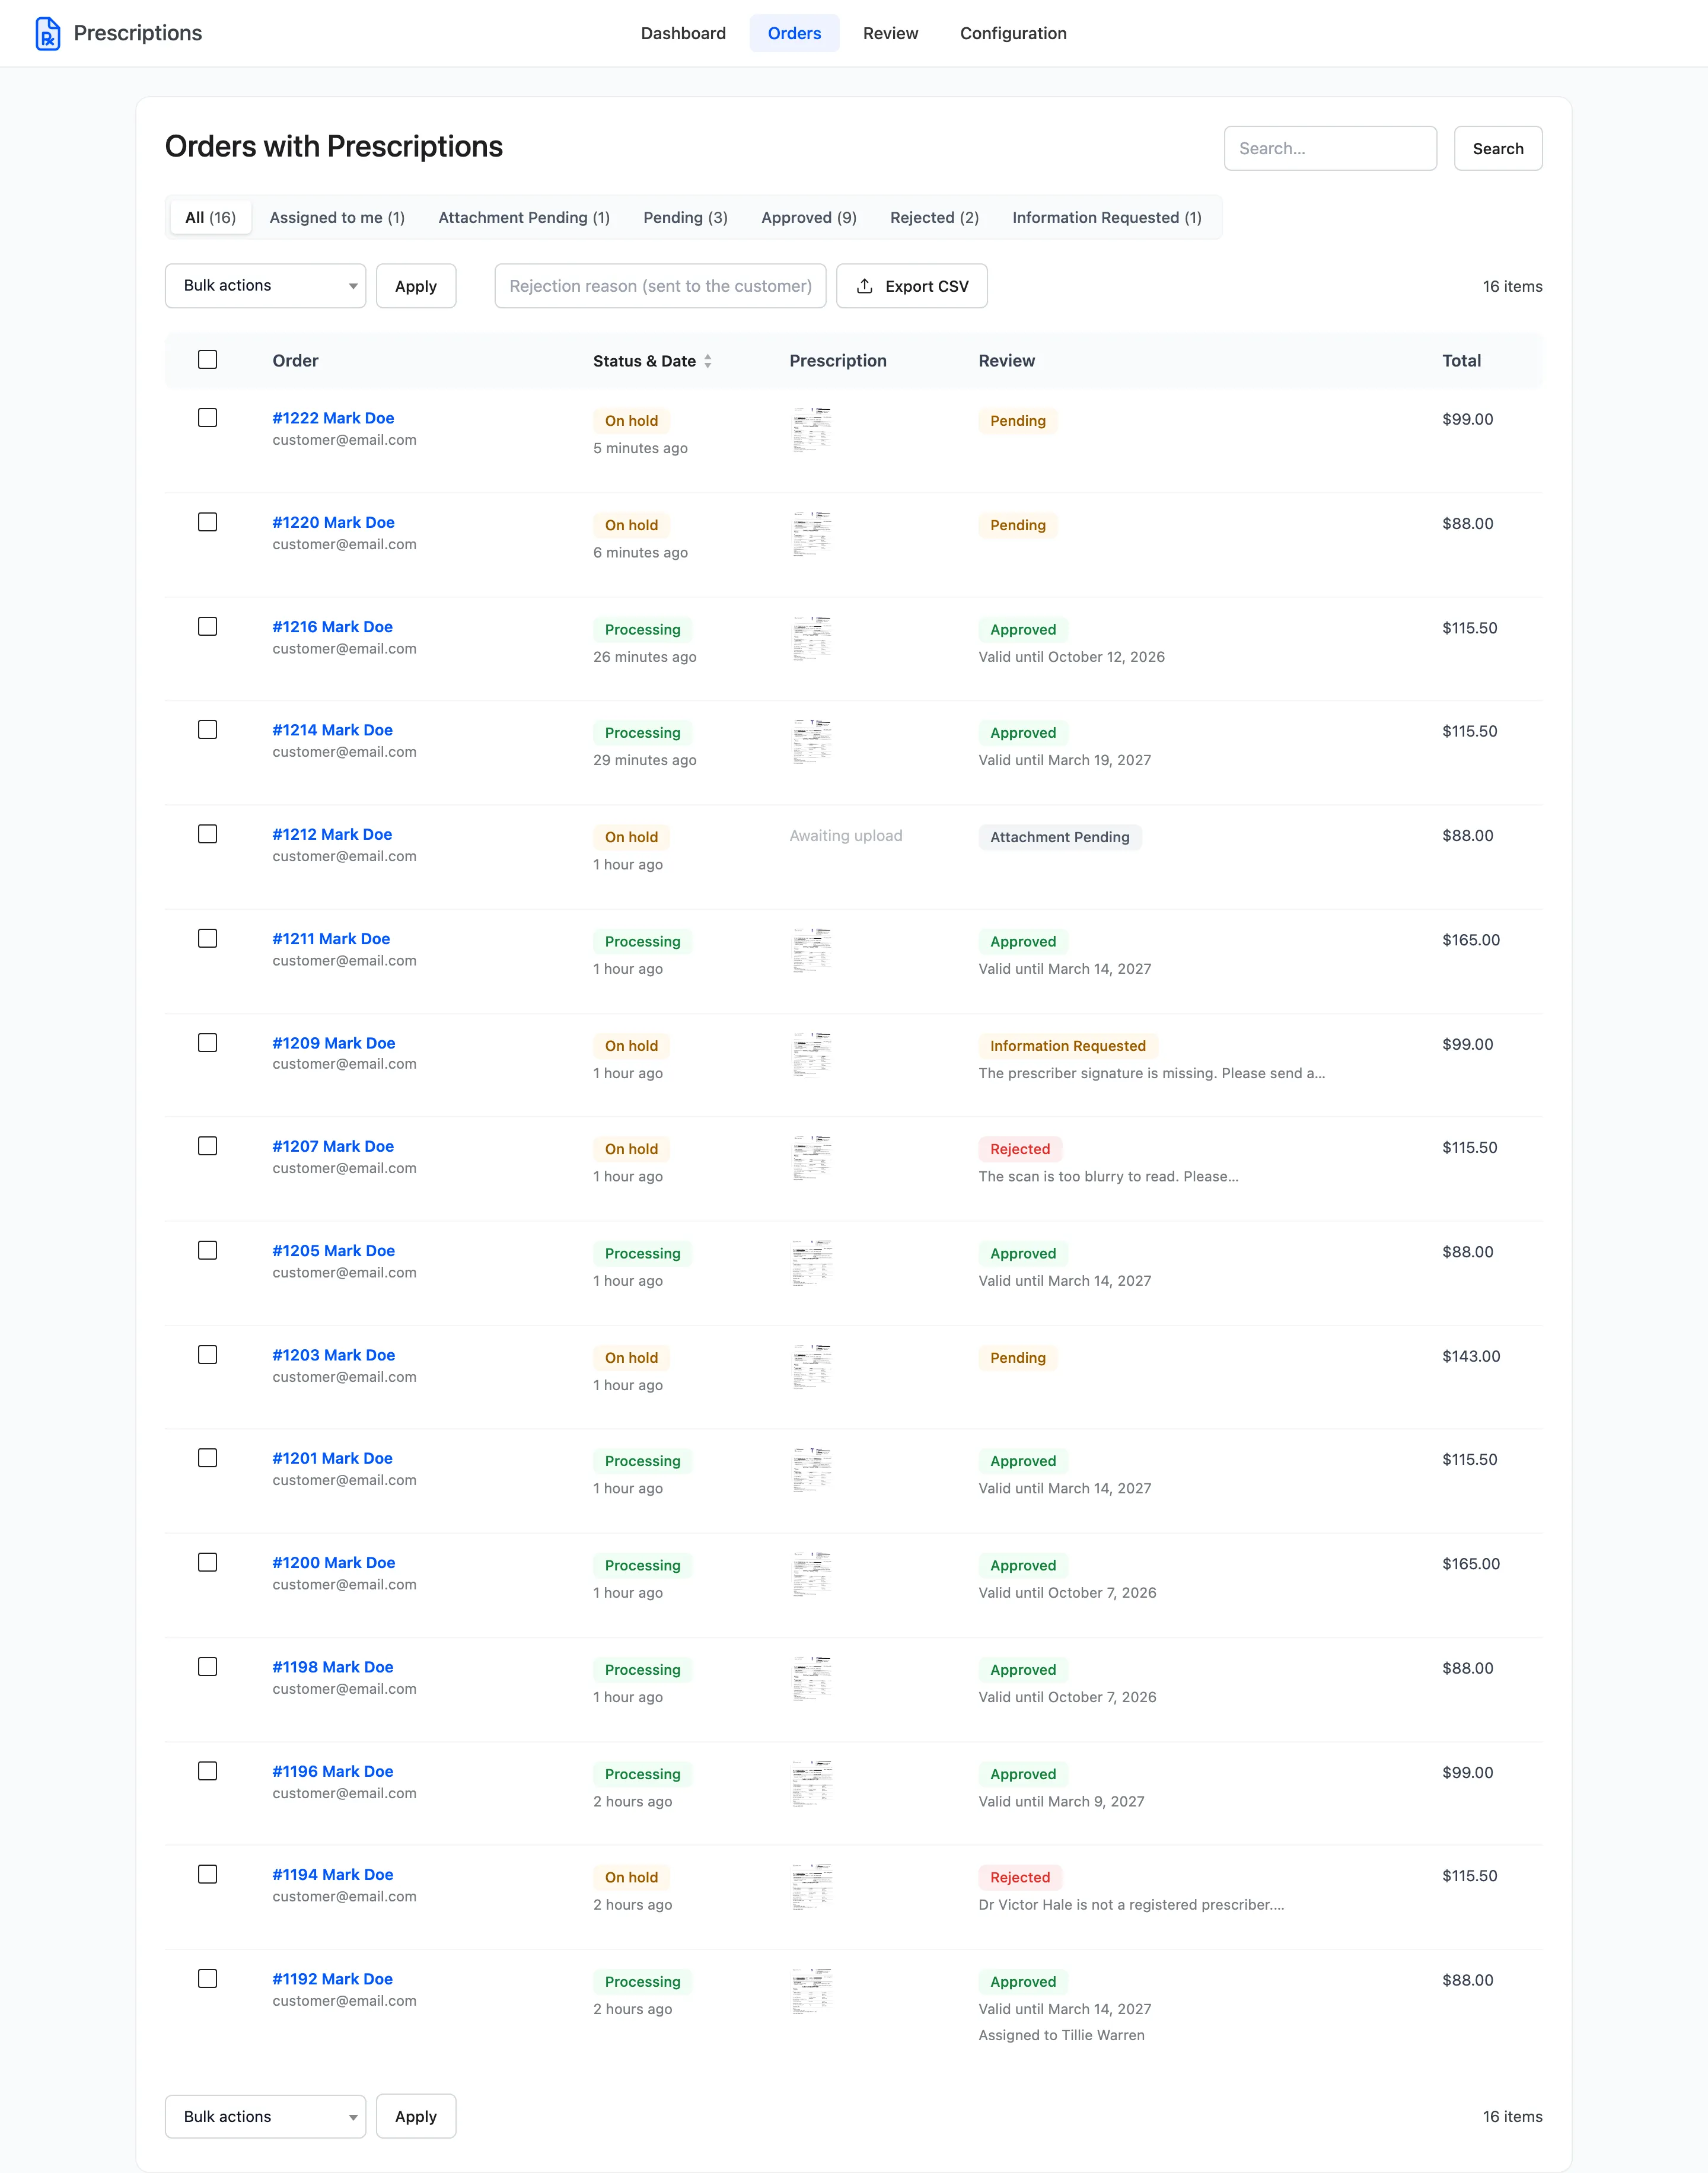Click "Assigned to Tillie Warren" text
Screen dimensions: 1708x2173
1061,2035
